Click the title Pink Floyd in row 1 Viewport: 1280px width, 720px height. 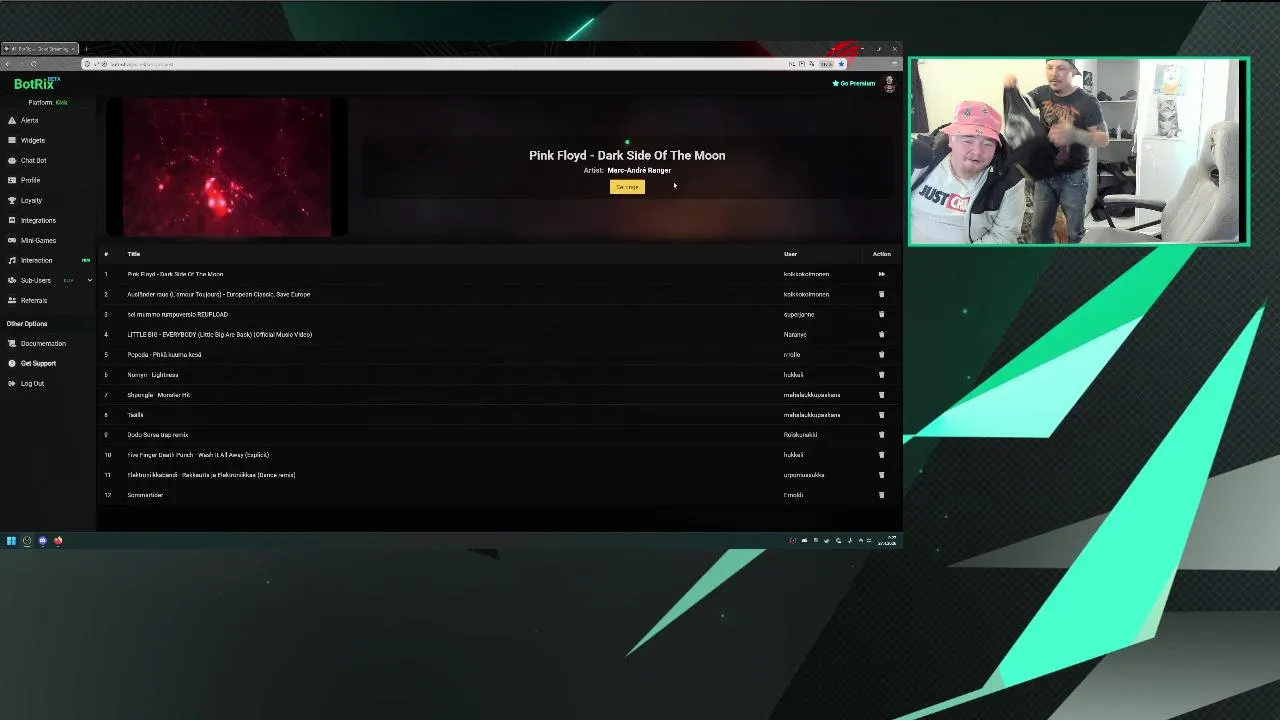tap(175, 274)
